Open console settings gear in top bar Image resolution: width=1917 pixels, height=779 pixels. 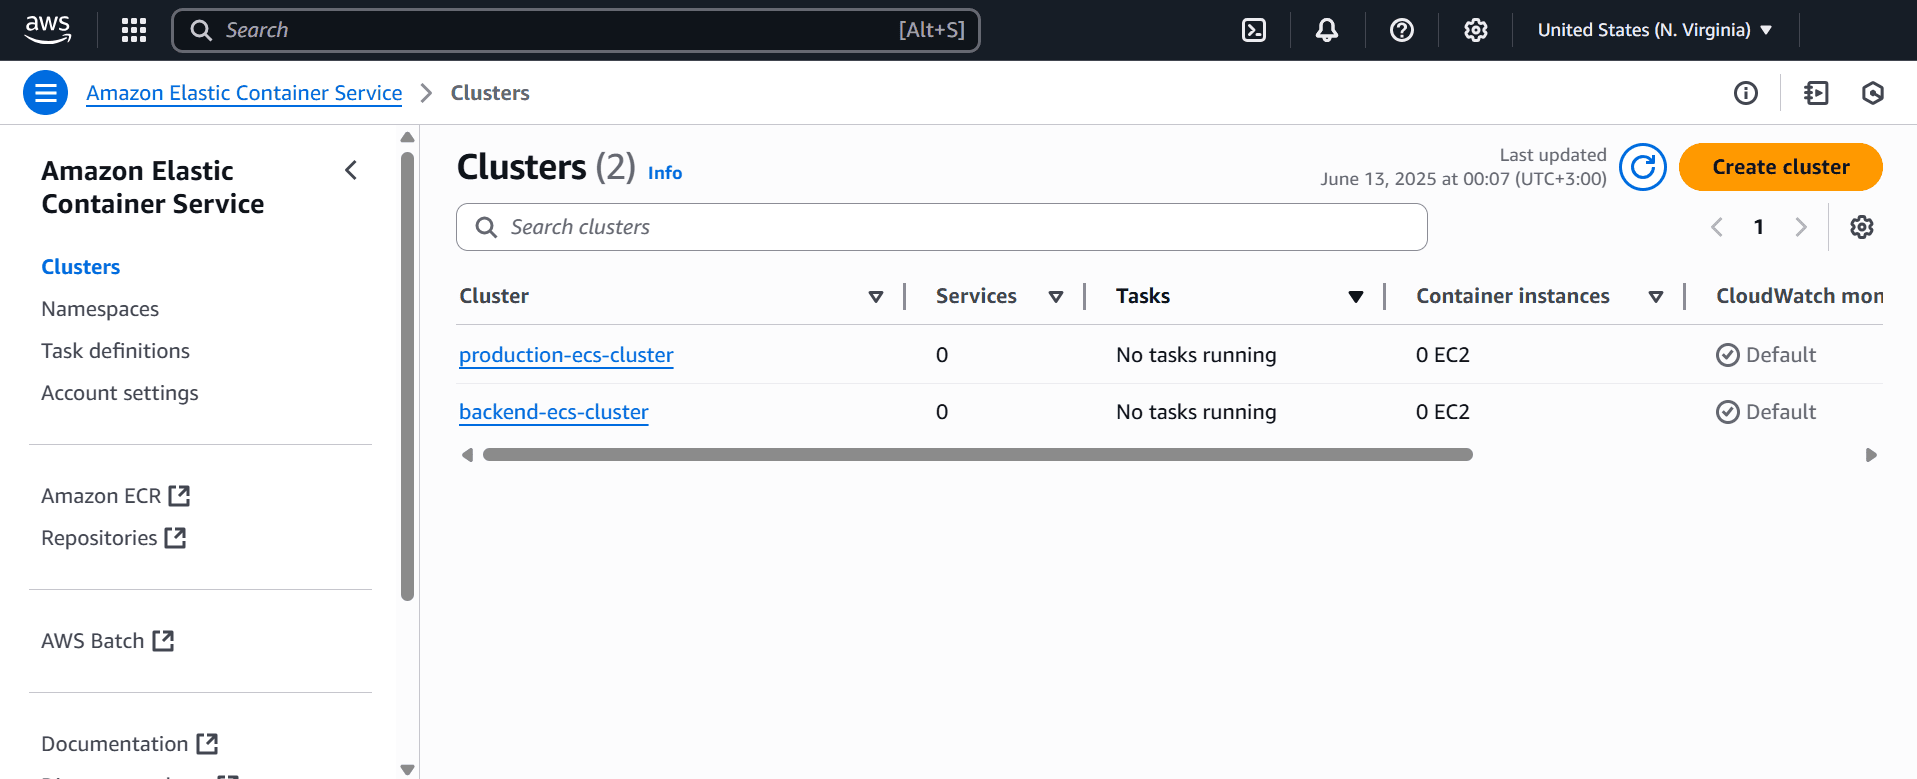[x=1476, y=30]
